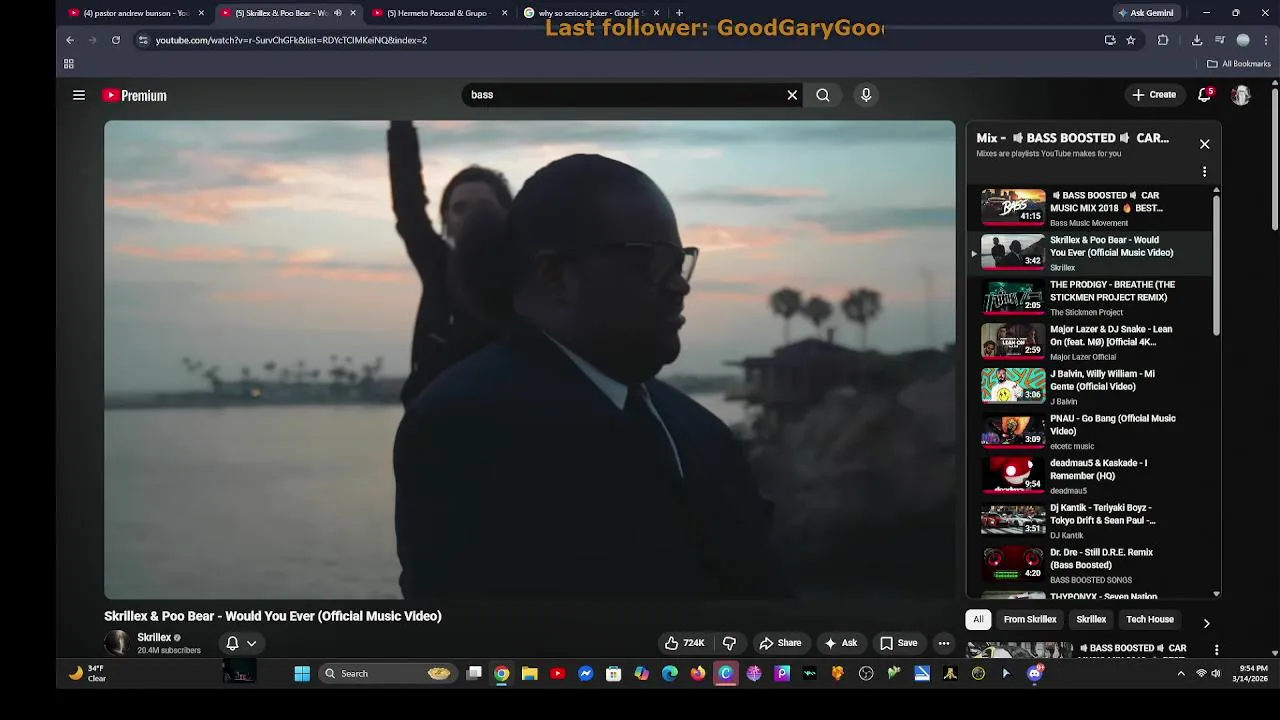Save video to a playlist

coord(898,643)
